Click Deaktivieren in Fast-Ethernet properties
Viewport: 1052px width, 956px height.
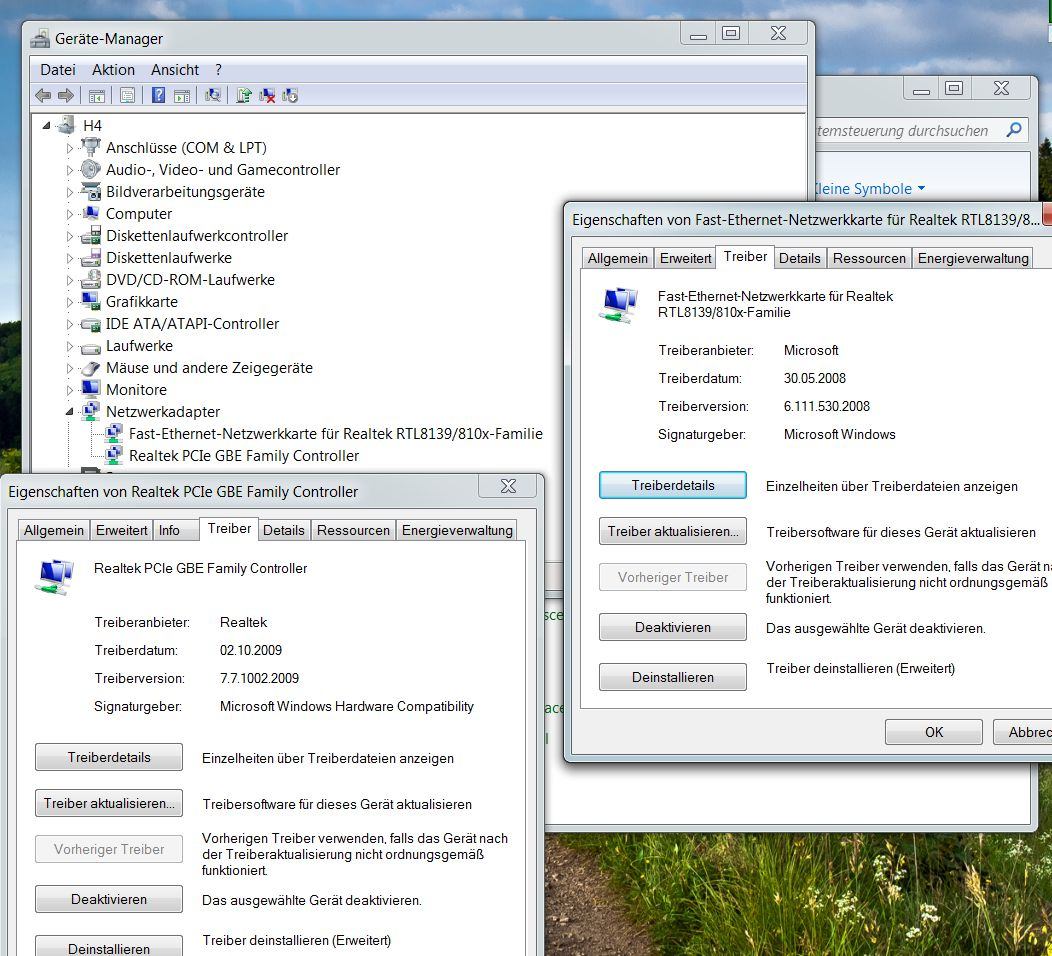click(x=672, y=627)
